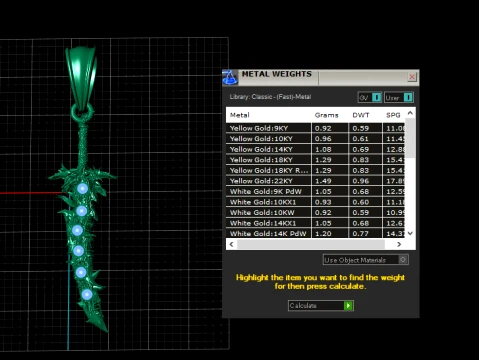The height and width of the screenshot is (360, 480).
Task: Click DWT value 0.68 for White Gold:9K PdW
Action: (x=361, y=192)
